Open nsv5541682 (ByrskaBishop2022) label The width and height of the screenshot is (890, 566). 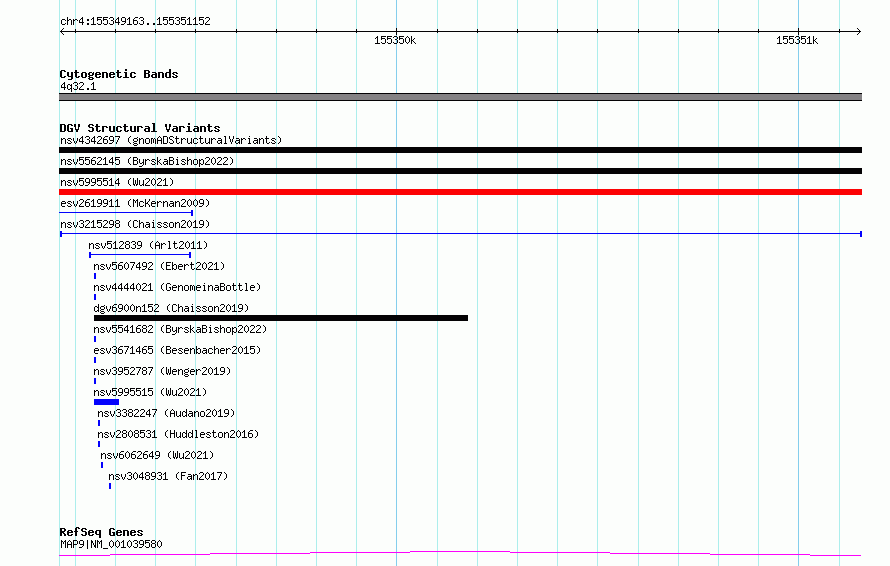coord(180,329)
